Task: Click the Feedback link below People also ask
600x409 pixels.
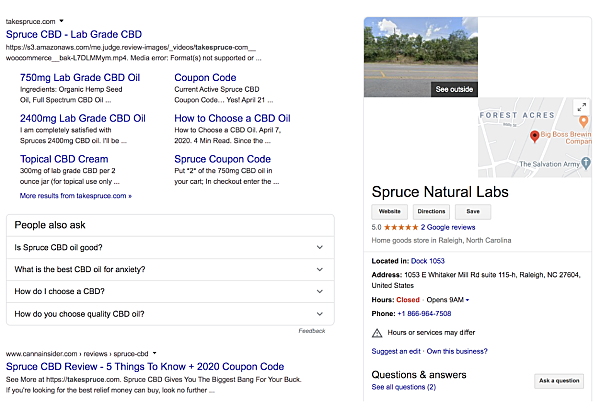Action: [312, 331]
